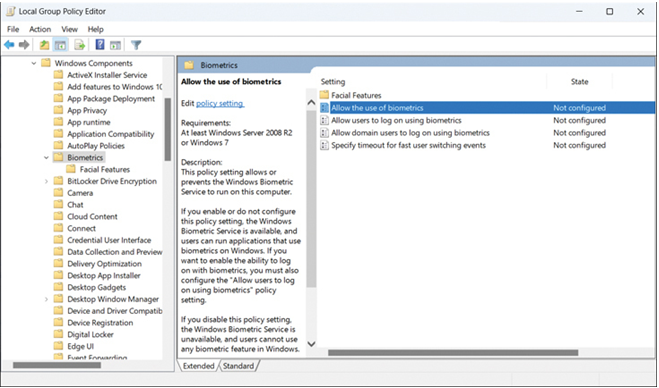This screenshot has height=388, width=659.
Task: Click the folder icon in the Biometrics header
Action: point(189,65)
